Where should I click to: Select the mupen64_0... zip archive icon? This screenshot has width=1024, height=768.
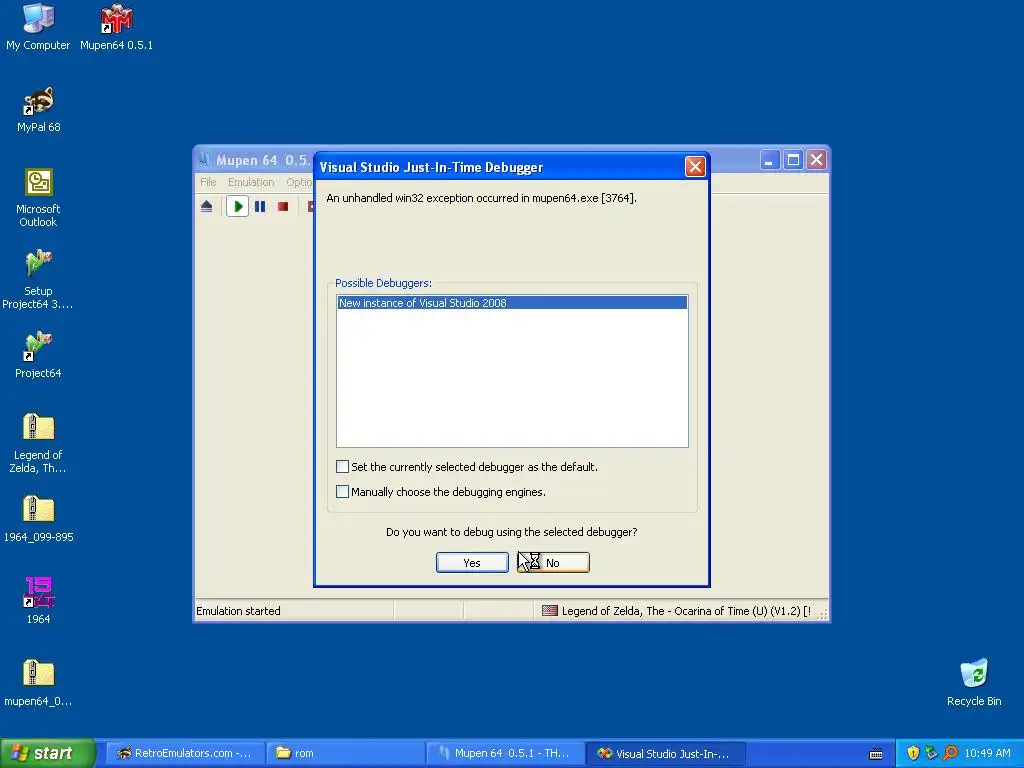(38, 683)
